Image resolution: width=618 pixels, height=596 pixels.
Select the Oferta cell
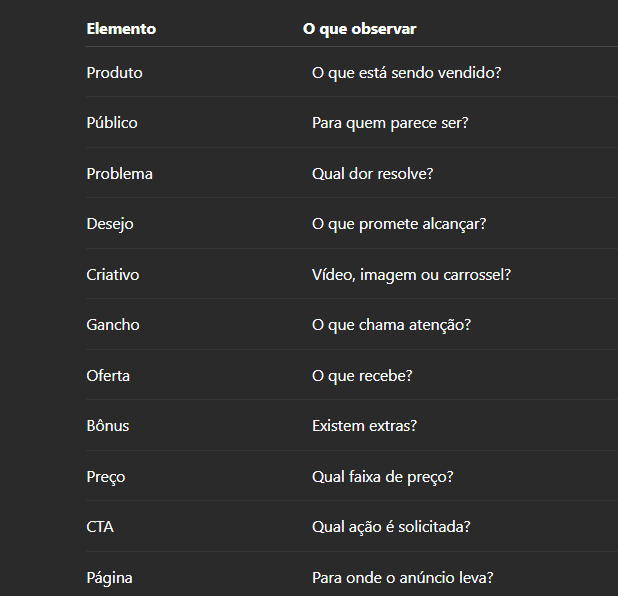click(x=108, y=375)
